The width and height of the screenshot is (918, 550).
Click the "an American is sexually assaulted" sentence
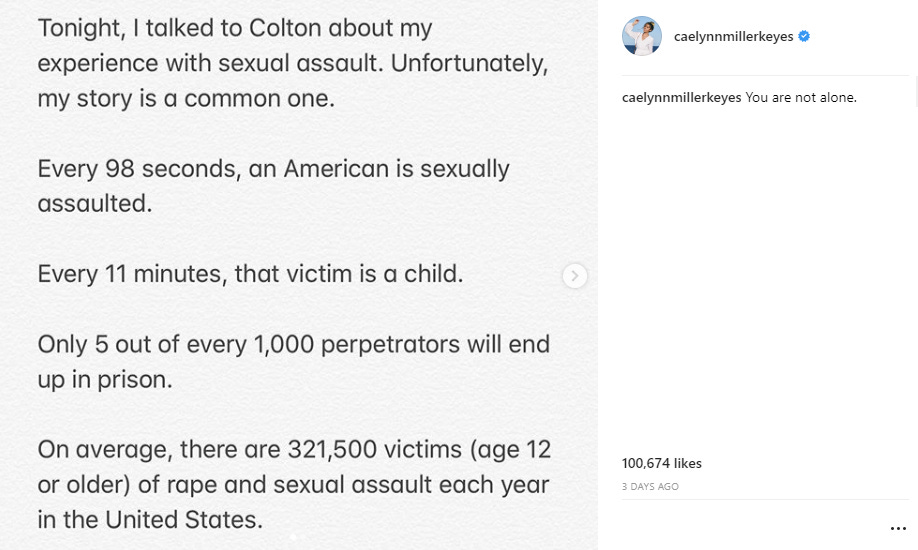[x=273, y=186]
